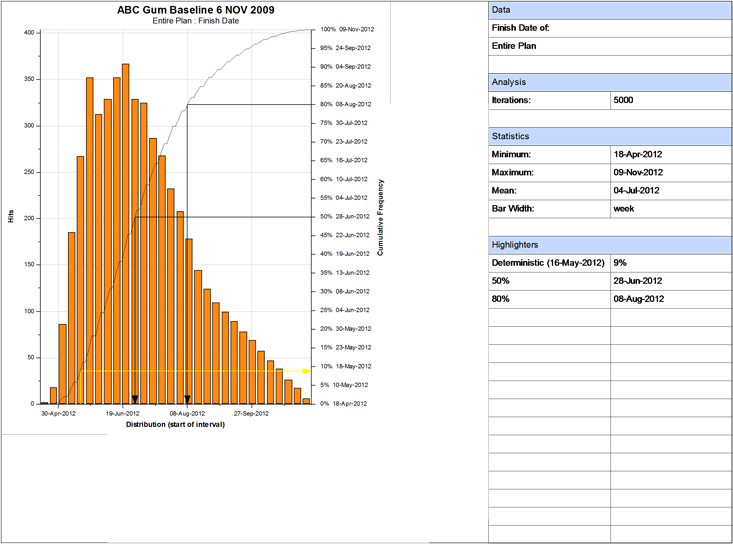Click the Distribution (start of interval) label
733x544 pixels.
(175, 424)
